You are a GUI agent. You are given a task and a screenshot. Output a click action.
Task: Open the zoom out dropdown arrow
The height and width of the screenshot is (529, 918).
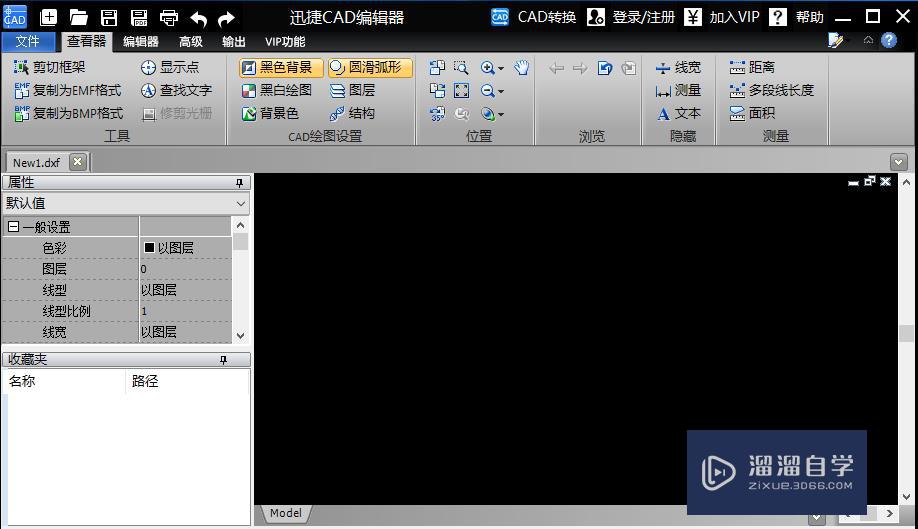pyautogui.click(x=501, y=92)
